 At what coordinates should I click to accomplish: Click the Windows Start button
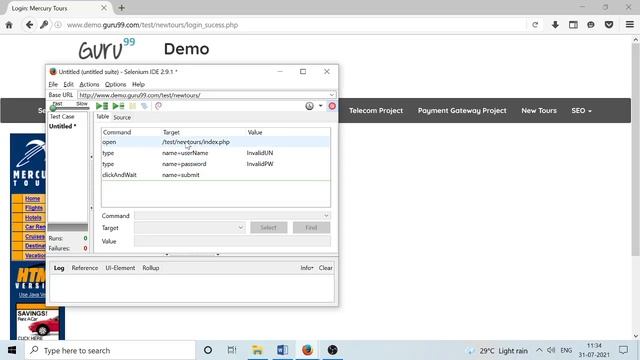click(12, 350)
